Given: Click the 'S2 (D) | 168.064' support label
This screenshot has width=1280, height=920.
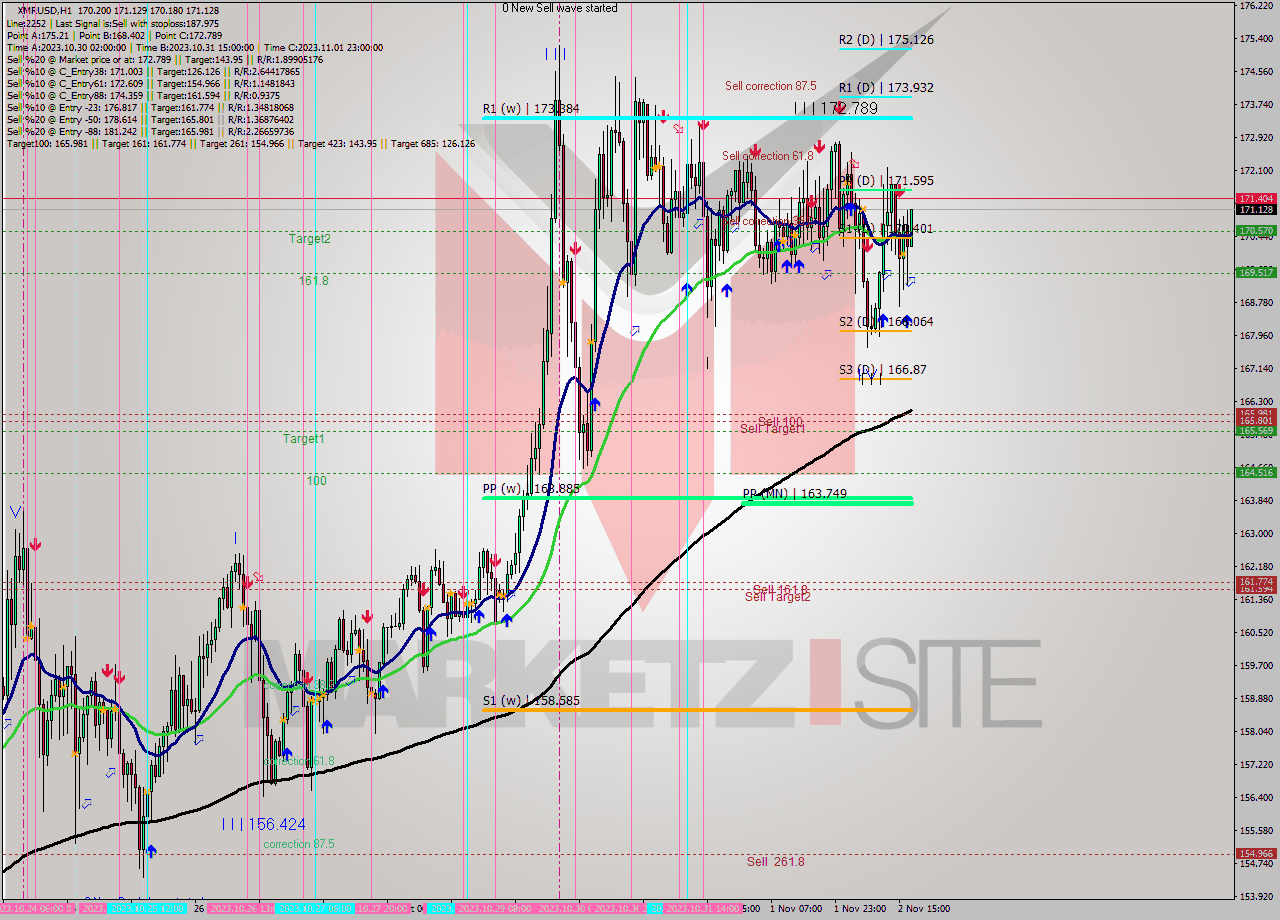Looking at the screenshot, I should (x=886, y=322).
